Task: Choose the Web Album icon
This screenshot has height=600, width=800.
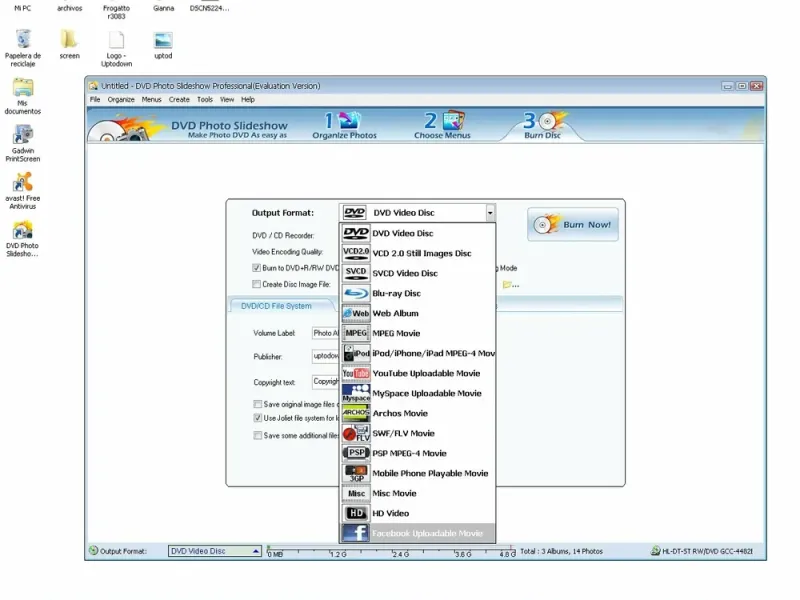Action: 356,313
